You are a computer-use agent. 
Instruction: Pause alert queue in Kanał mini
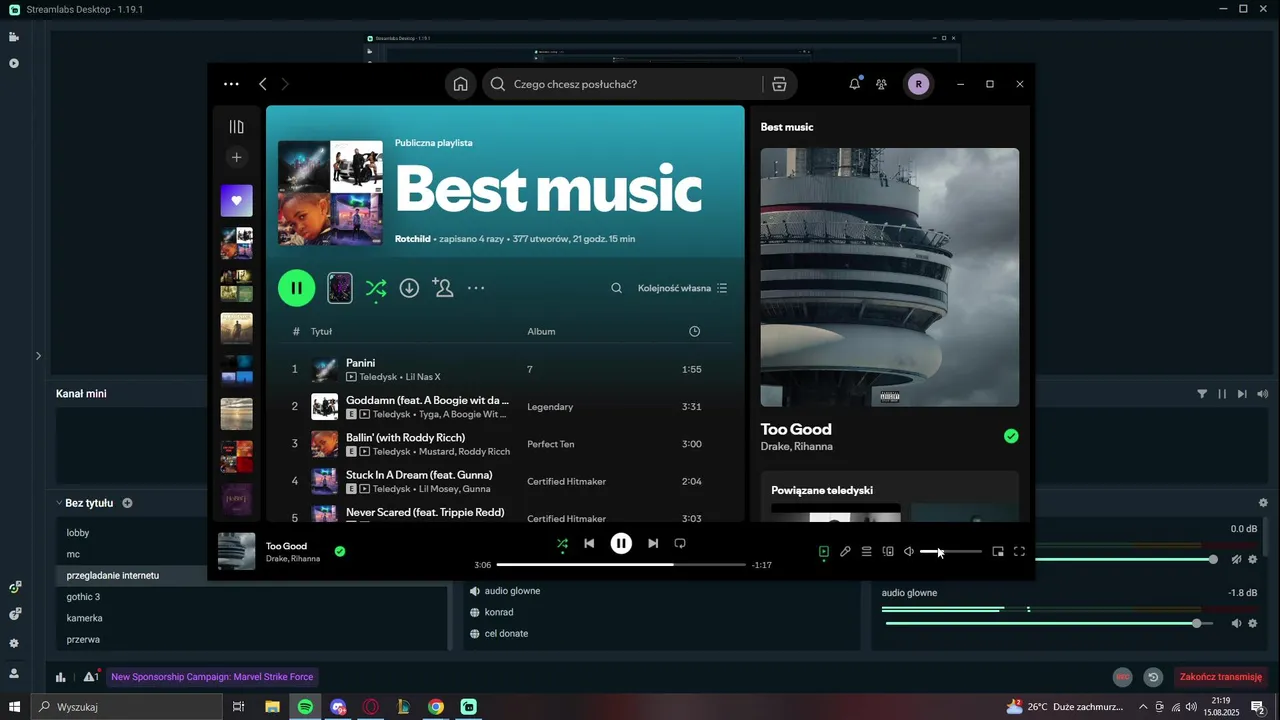(x=1222, y=394)
